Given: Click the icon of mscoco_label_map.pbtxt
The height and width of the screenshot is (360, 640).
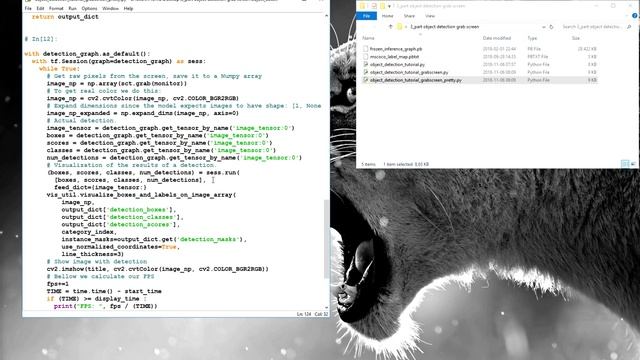Looking at the screenshot, I should [x=366, y=57].
